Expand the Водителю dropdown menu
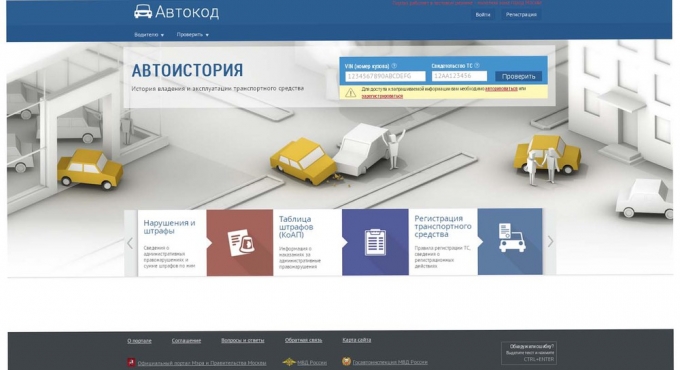 149,35
